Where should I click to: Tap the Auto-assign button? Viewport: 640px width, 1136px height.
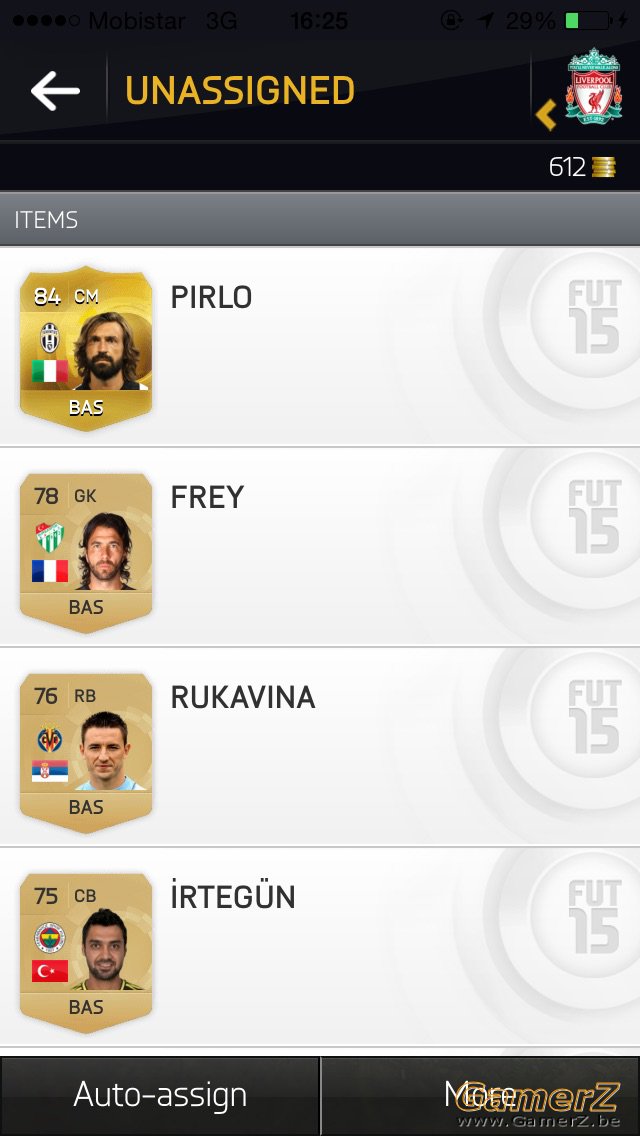pyautogui.click(x=159, y=1095)
